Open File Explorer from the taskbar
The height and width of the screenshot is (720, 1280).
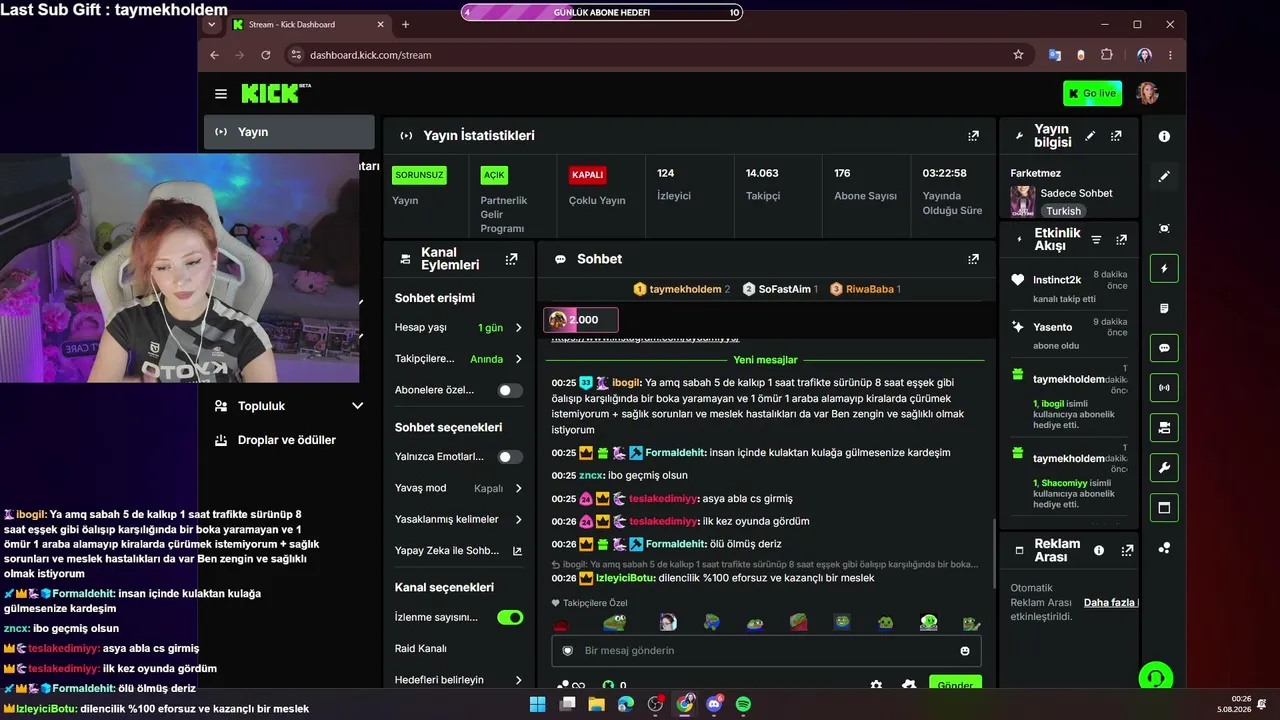click(597, 704)
